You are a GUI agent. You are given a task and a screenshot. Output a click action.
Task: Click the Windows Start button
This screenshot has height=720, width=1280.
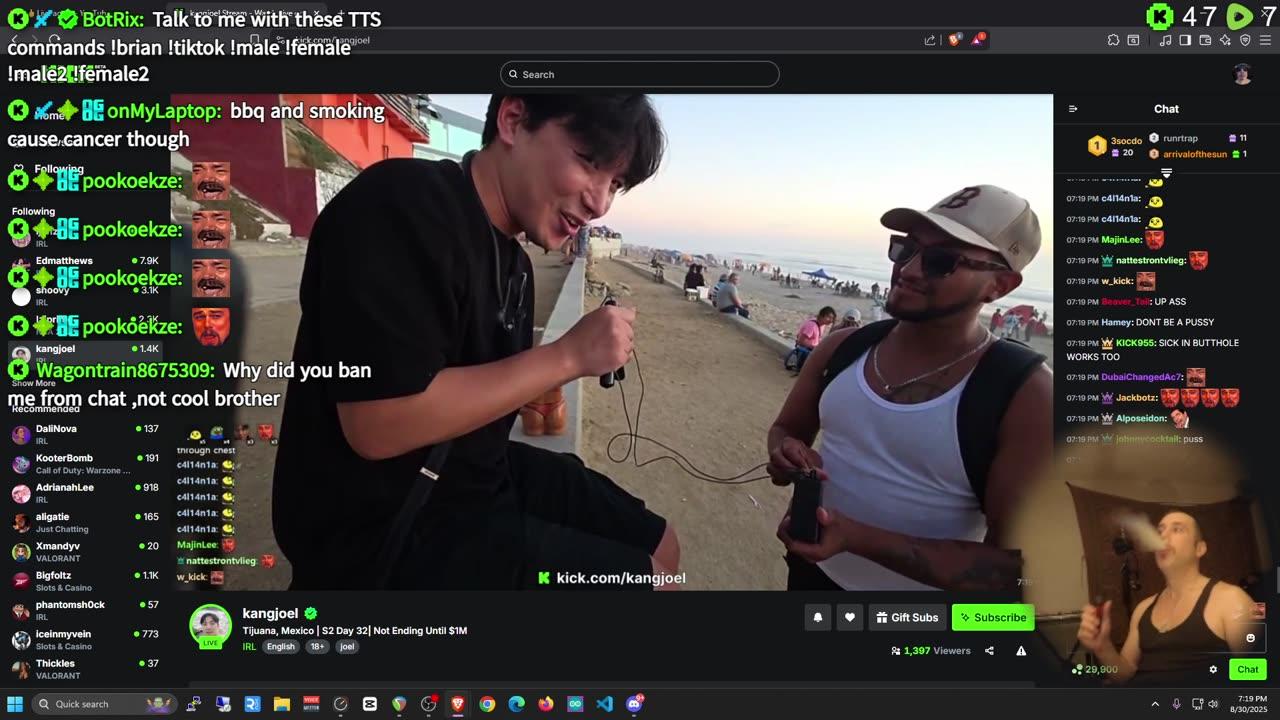tap(15, 704)
